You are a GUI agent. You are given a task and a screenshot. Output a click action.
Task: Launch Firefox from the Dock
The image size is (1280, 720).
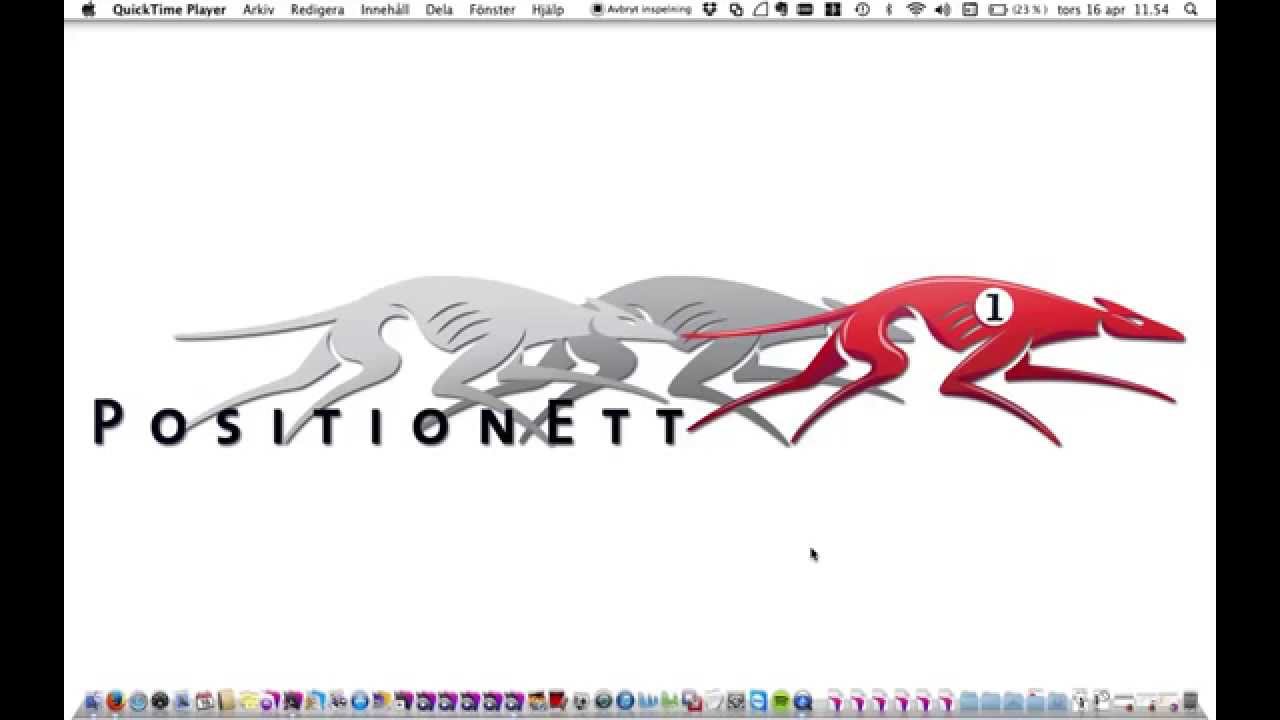(x=116, y=701)
